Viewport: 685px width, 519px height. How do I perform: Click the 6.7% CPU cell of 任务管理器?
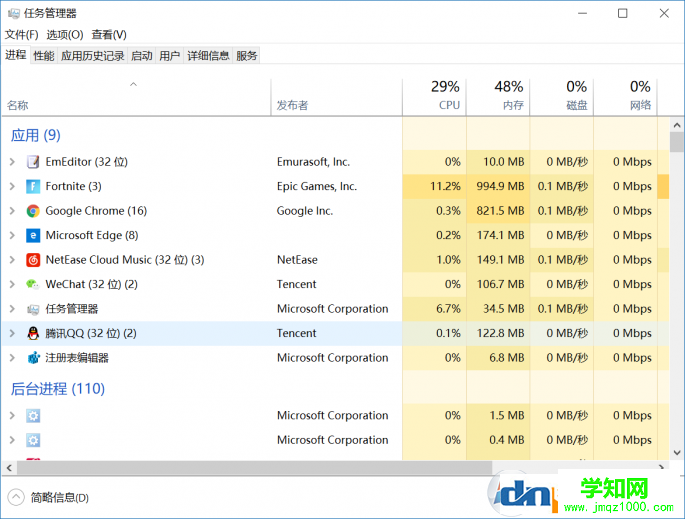[x=434, y=309]
